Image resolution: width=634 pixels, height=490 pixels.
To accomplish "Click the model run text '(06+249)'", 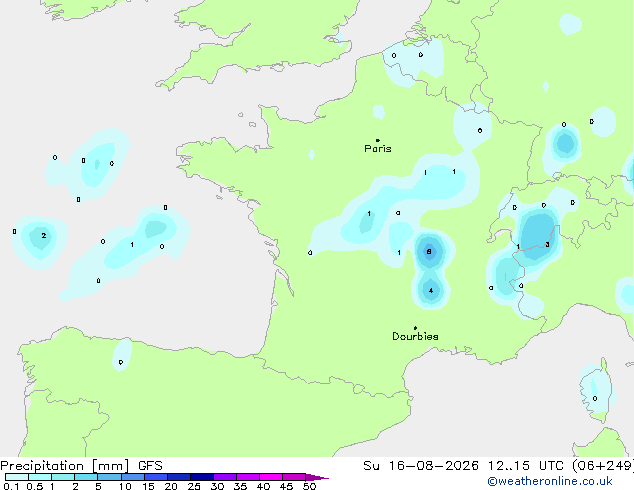I will 603,466.
